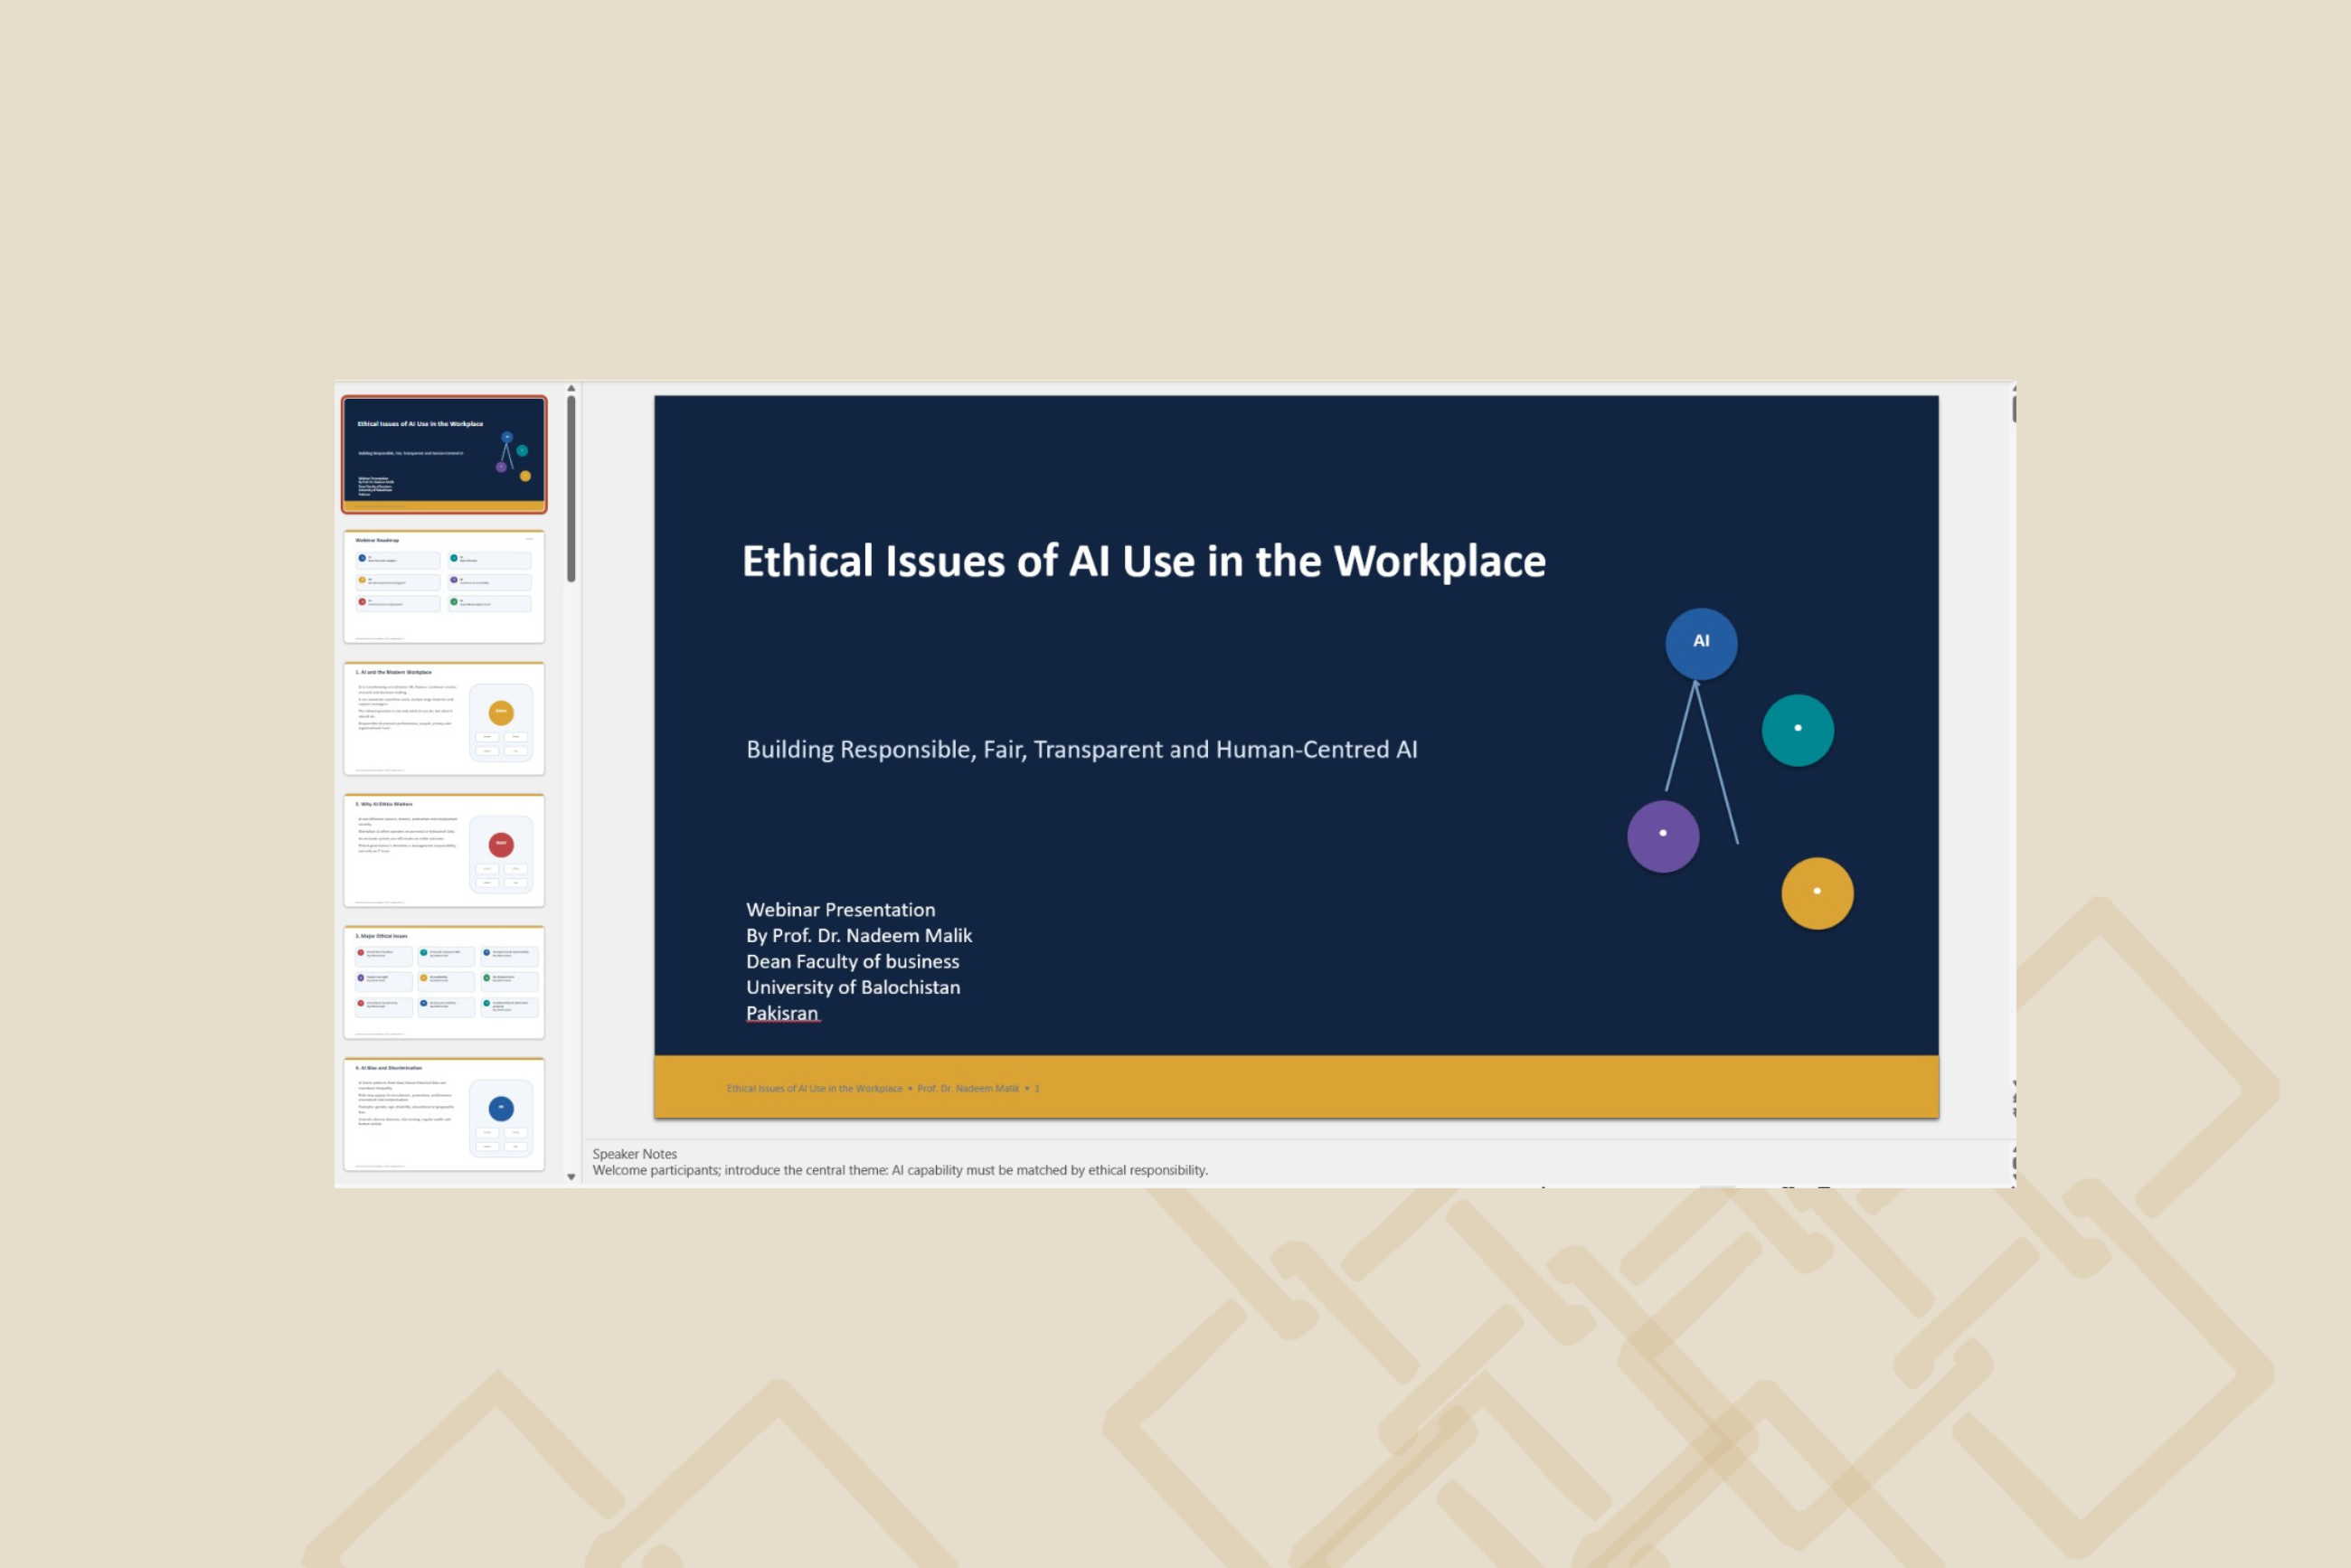The width and height of the screenshot is (2351, 1568).
Task: Click 'Dean Faculty of business' text
Action: 852,962
